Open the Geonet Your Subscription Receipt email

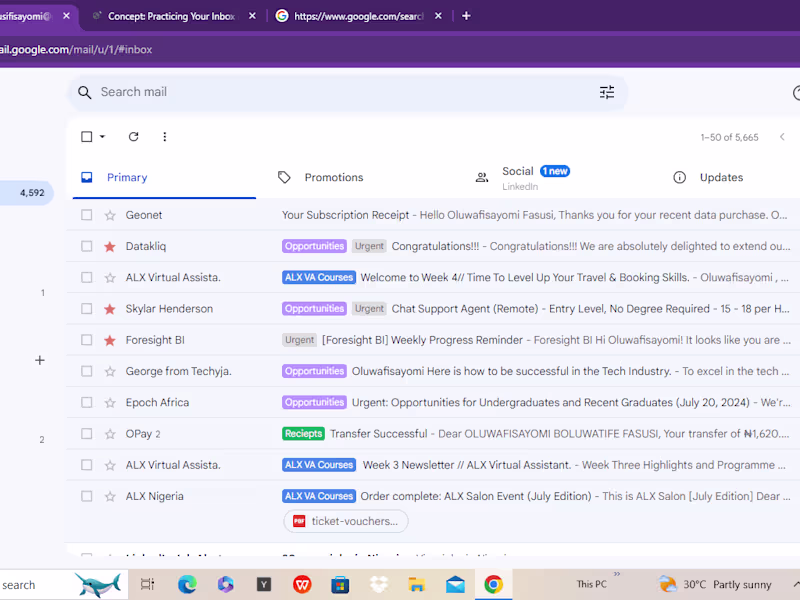pyautogui.click(x=433, y=215)
